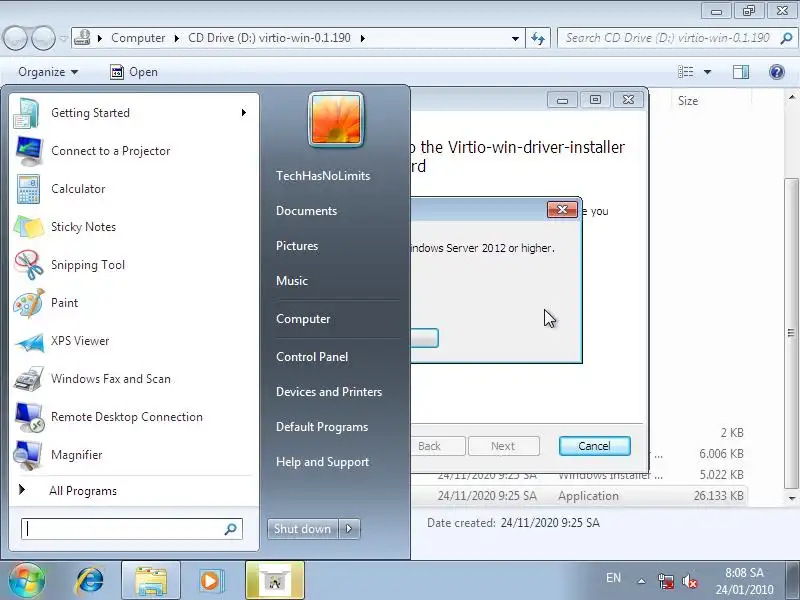Launch the Magnifier icon
The width and height of the screenshot is (800, 600).
coord(28,455)
